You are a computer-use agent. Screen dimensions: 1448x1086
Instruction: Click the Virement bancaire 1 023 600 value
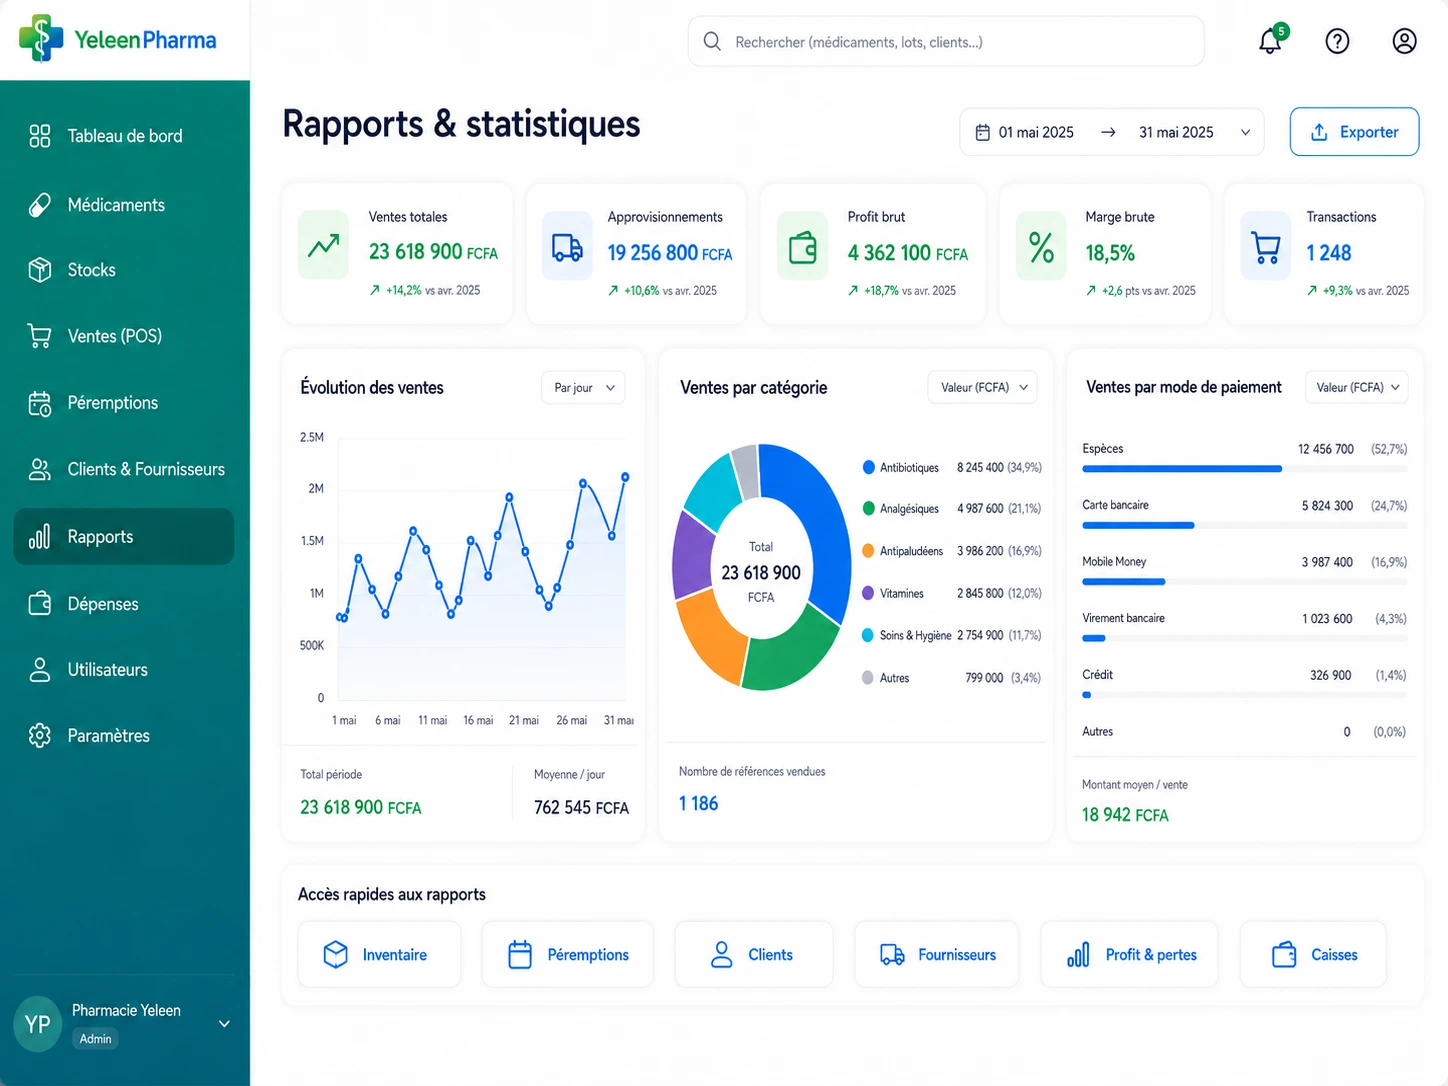pyautogui.click(x=1327, y=619)
